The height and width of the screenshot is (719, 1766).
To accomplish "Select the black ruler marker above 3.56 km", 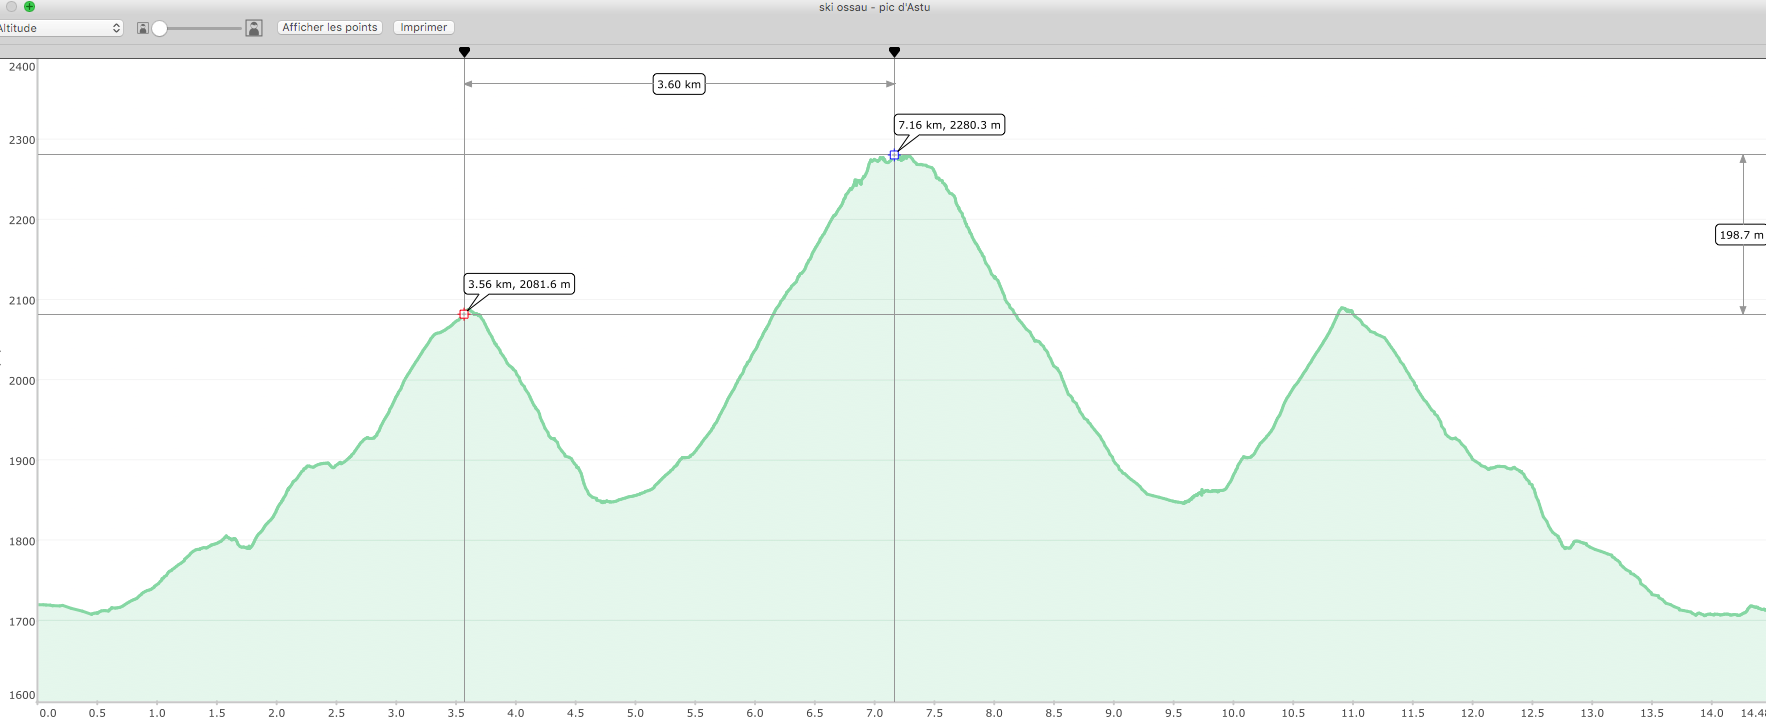I will (x=464, y=52).
